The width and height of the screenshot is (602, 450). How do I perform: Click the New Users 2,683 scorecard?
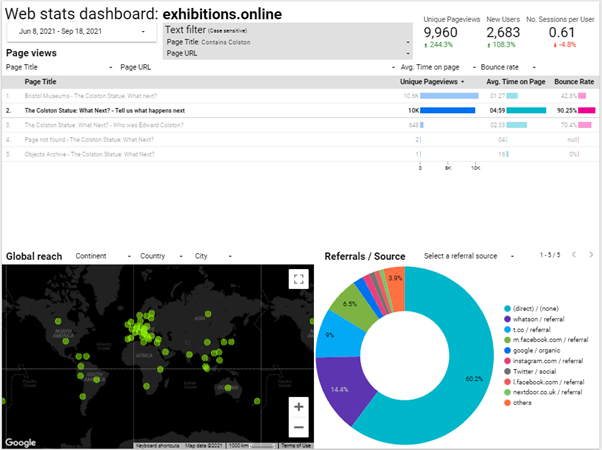pyautogui.click(x=503, y=32)
